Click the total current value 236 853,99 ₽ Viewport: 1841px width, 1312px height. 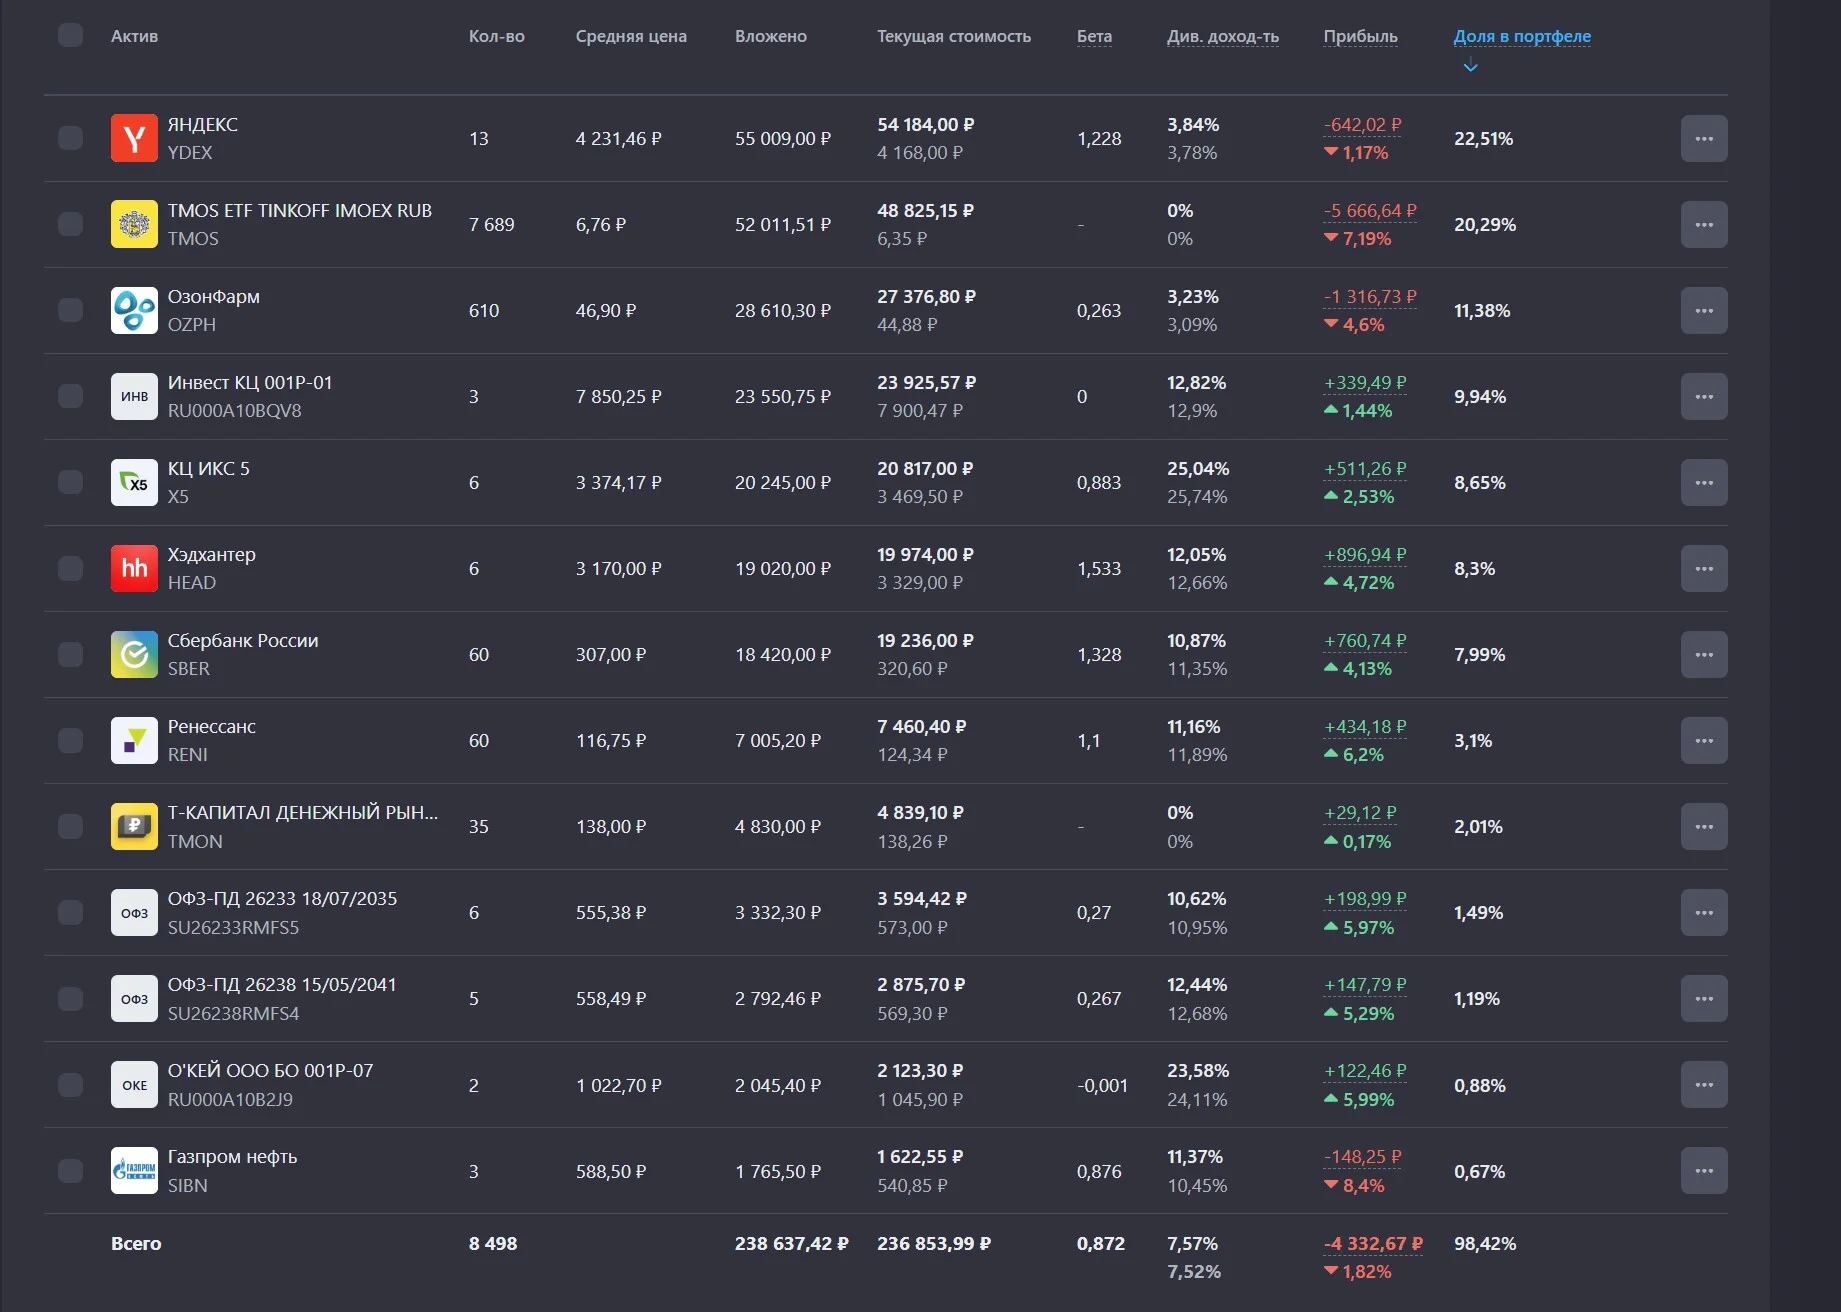[x=934, y=1243]
